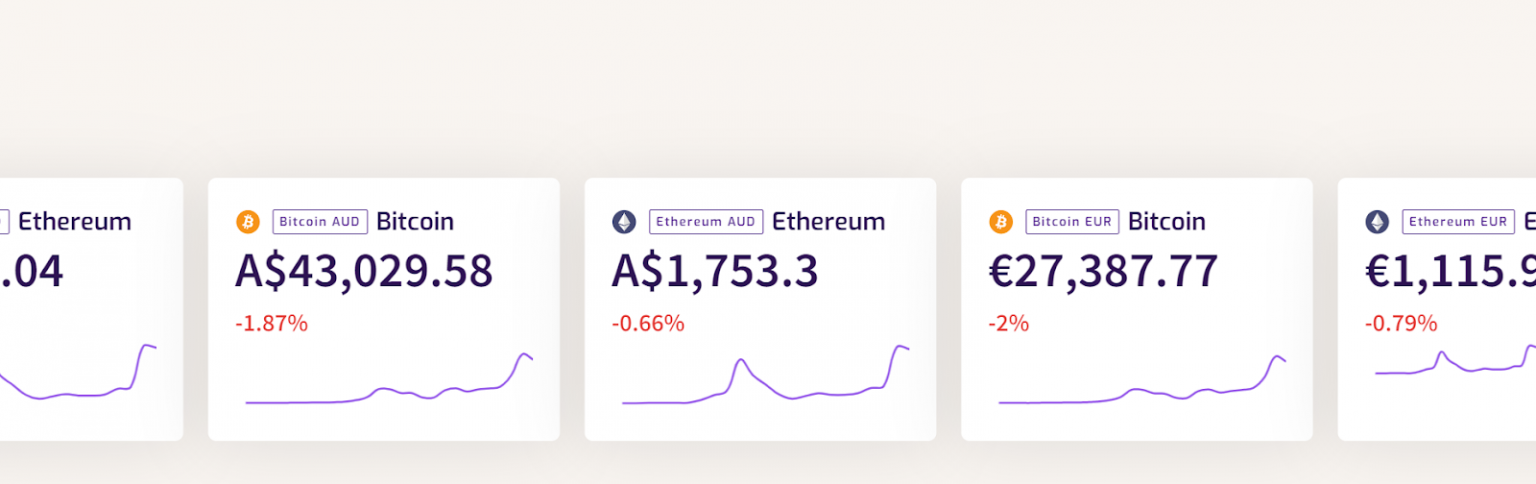Viewport: 1536px width, 484px height.
Task: Click the -0.66% change value
Action: 648,324
